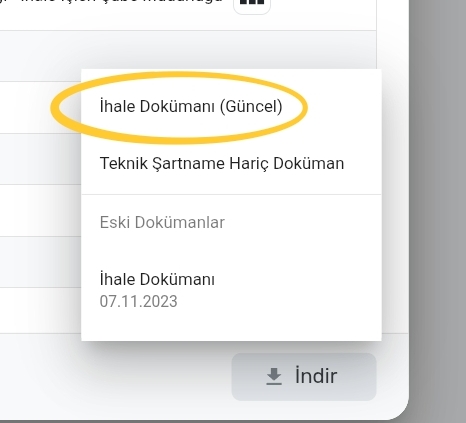Click the white dialog margin beside the dropdown menu
Screen dimensions: 466x423
click(395, 200)
